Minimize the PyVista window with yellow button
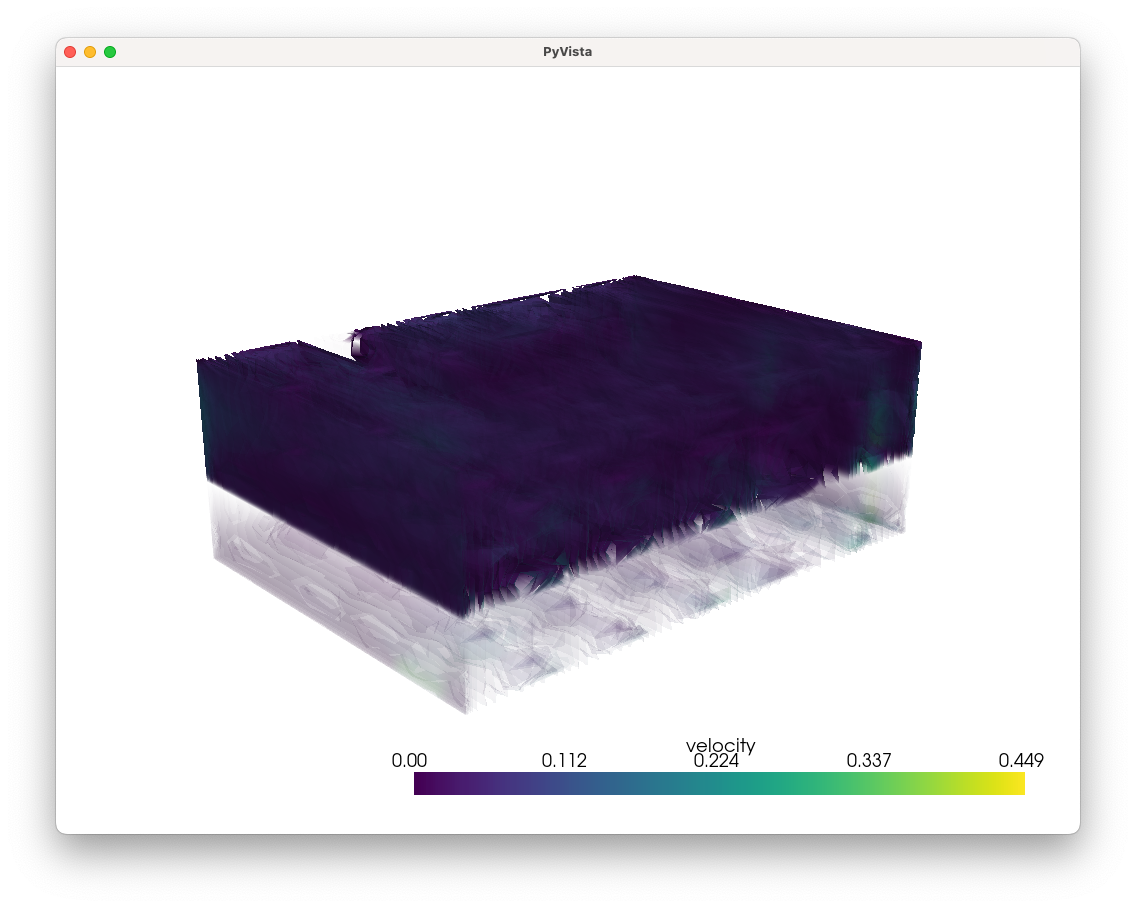The image size is (1136, 908). click(90, 52)
